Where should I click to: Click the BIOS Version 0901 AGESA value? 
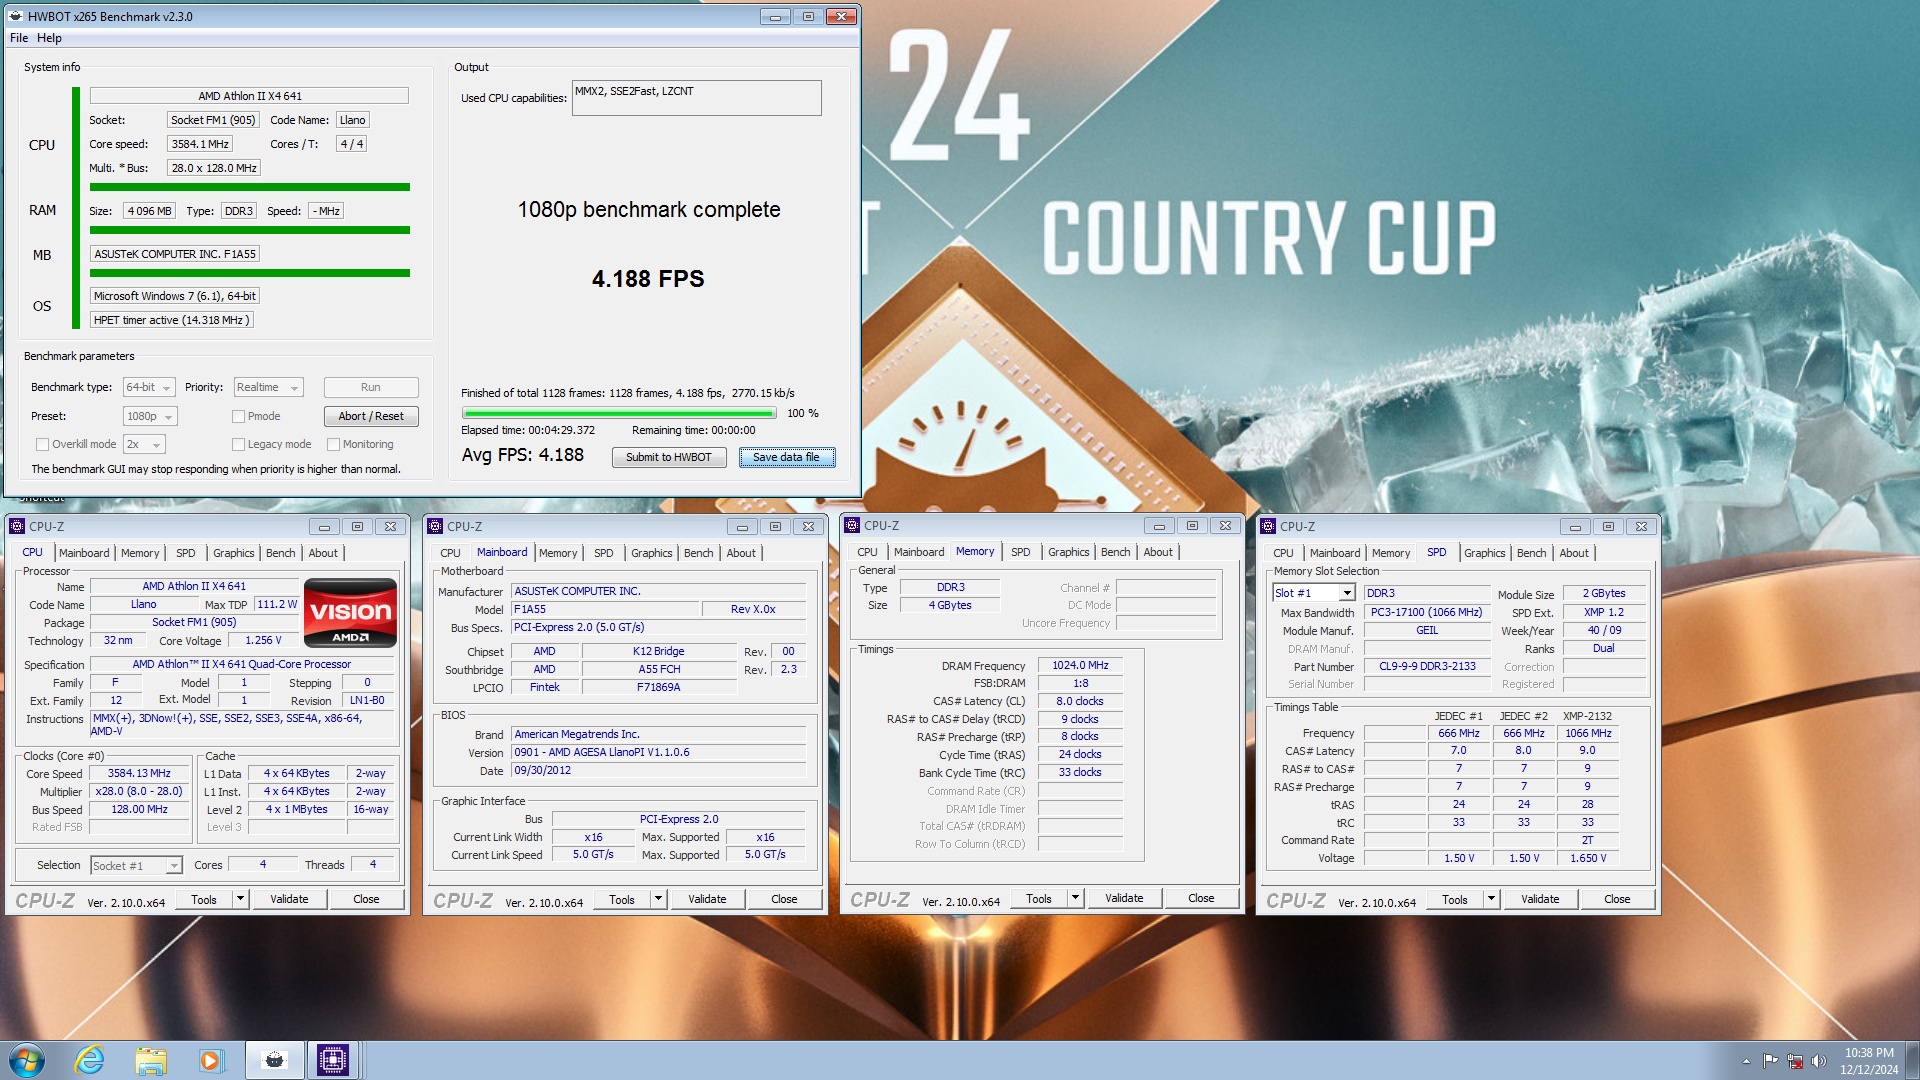pos(658,752)
